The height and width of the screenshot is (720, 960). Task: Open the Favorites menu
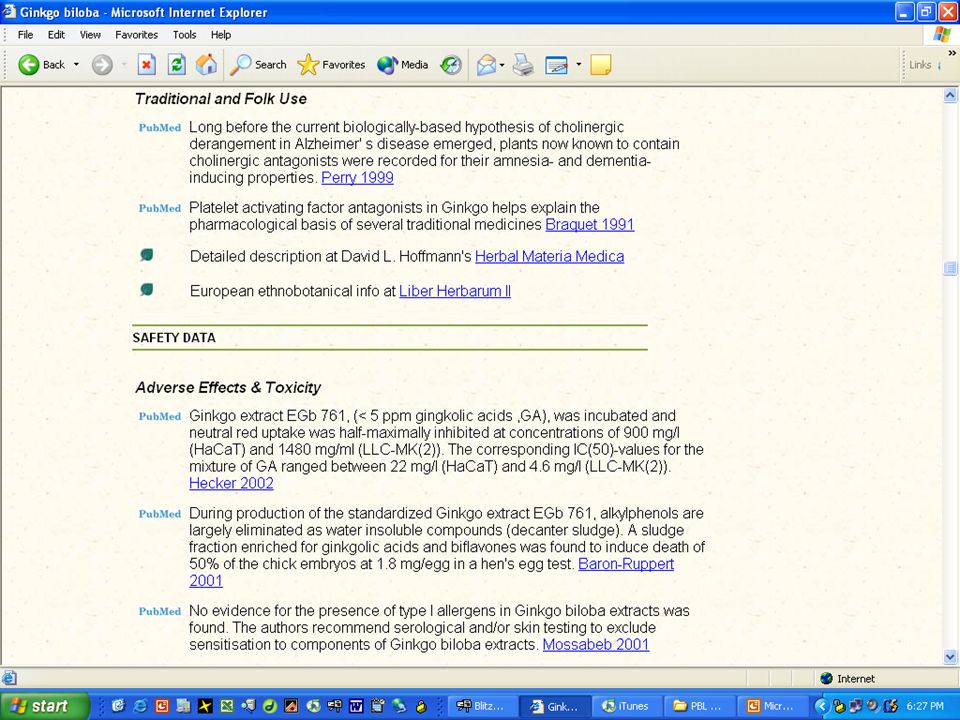tap(137, 35)
